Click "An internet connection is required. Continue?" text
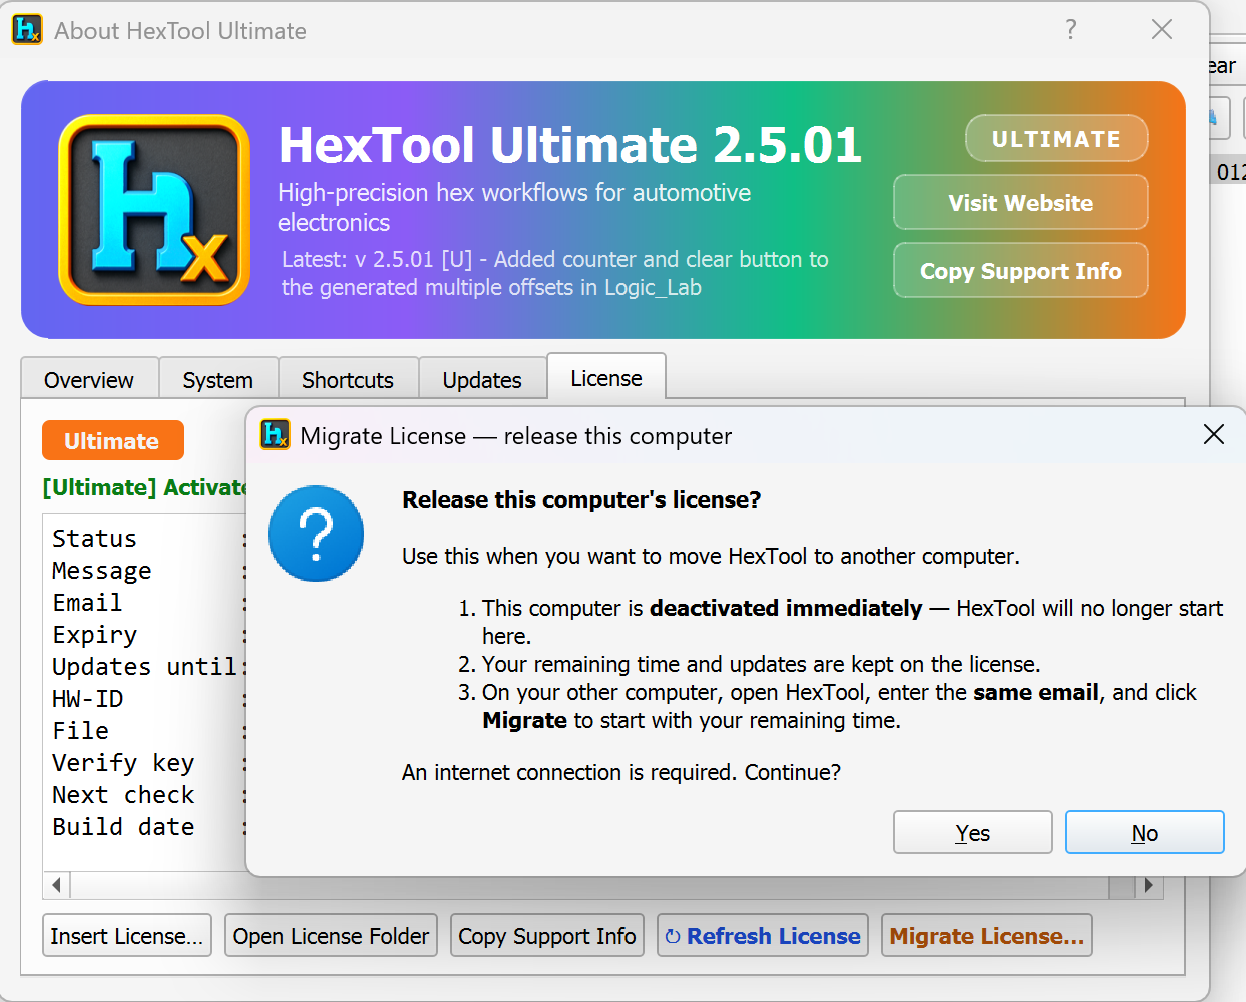This screenshot has width=1246, height=1002. [622, 772]
